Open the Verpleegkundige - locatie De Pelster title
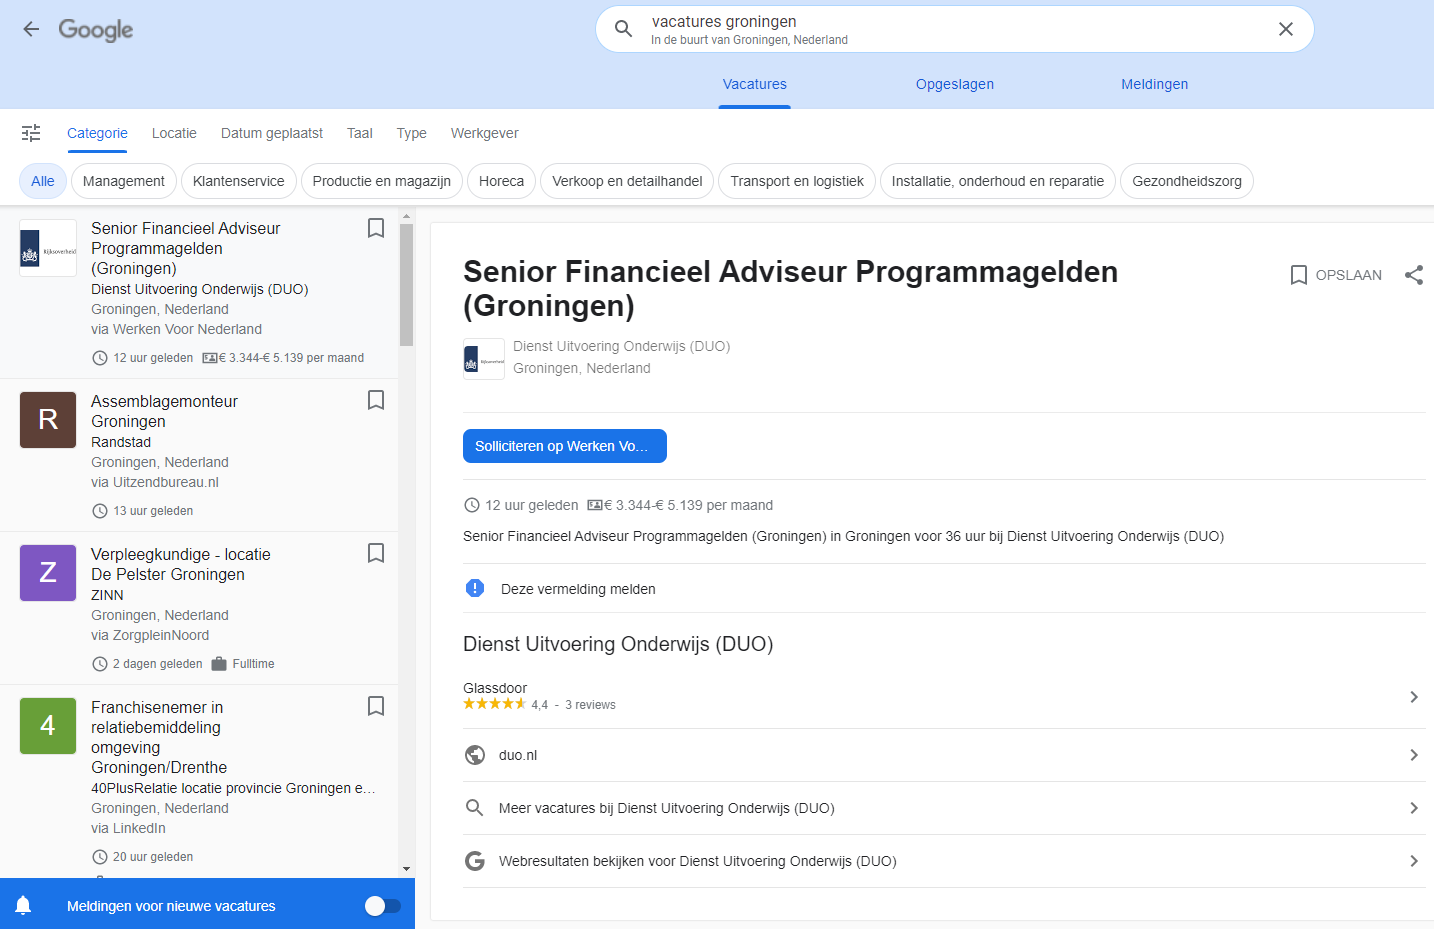1434x929 pixels. (180, 564)
